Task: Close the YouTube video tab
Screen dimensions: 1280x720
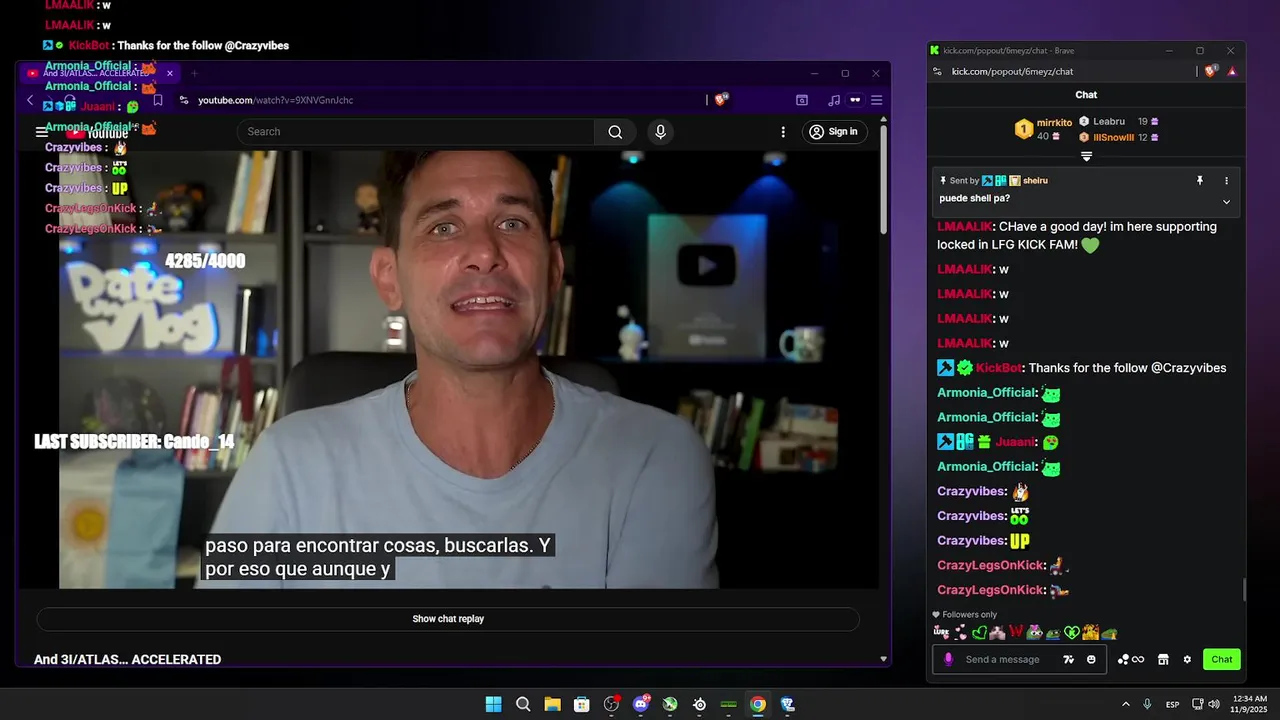Action: click(170, 73)
